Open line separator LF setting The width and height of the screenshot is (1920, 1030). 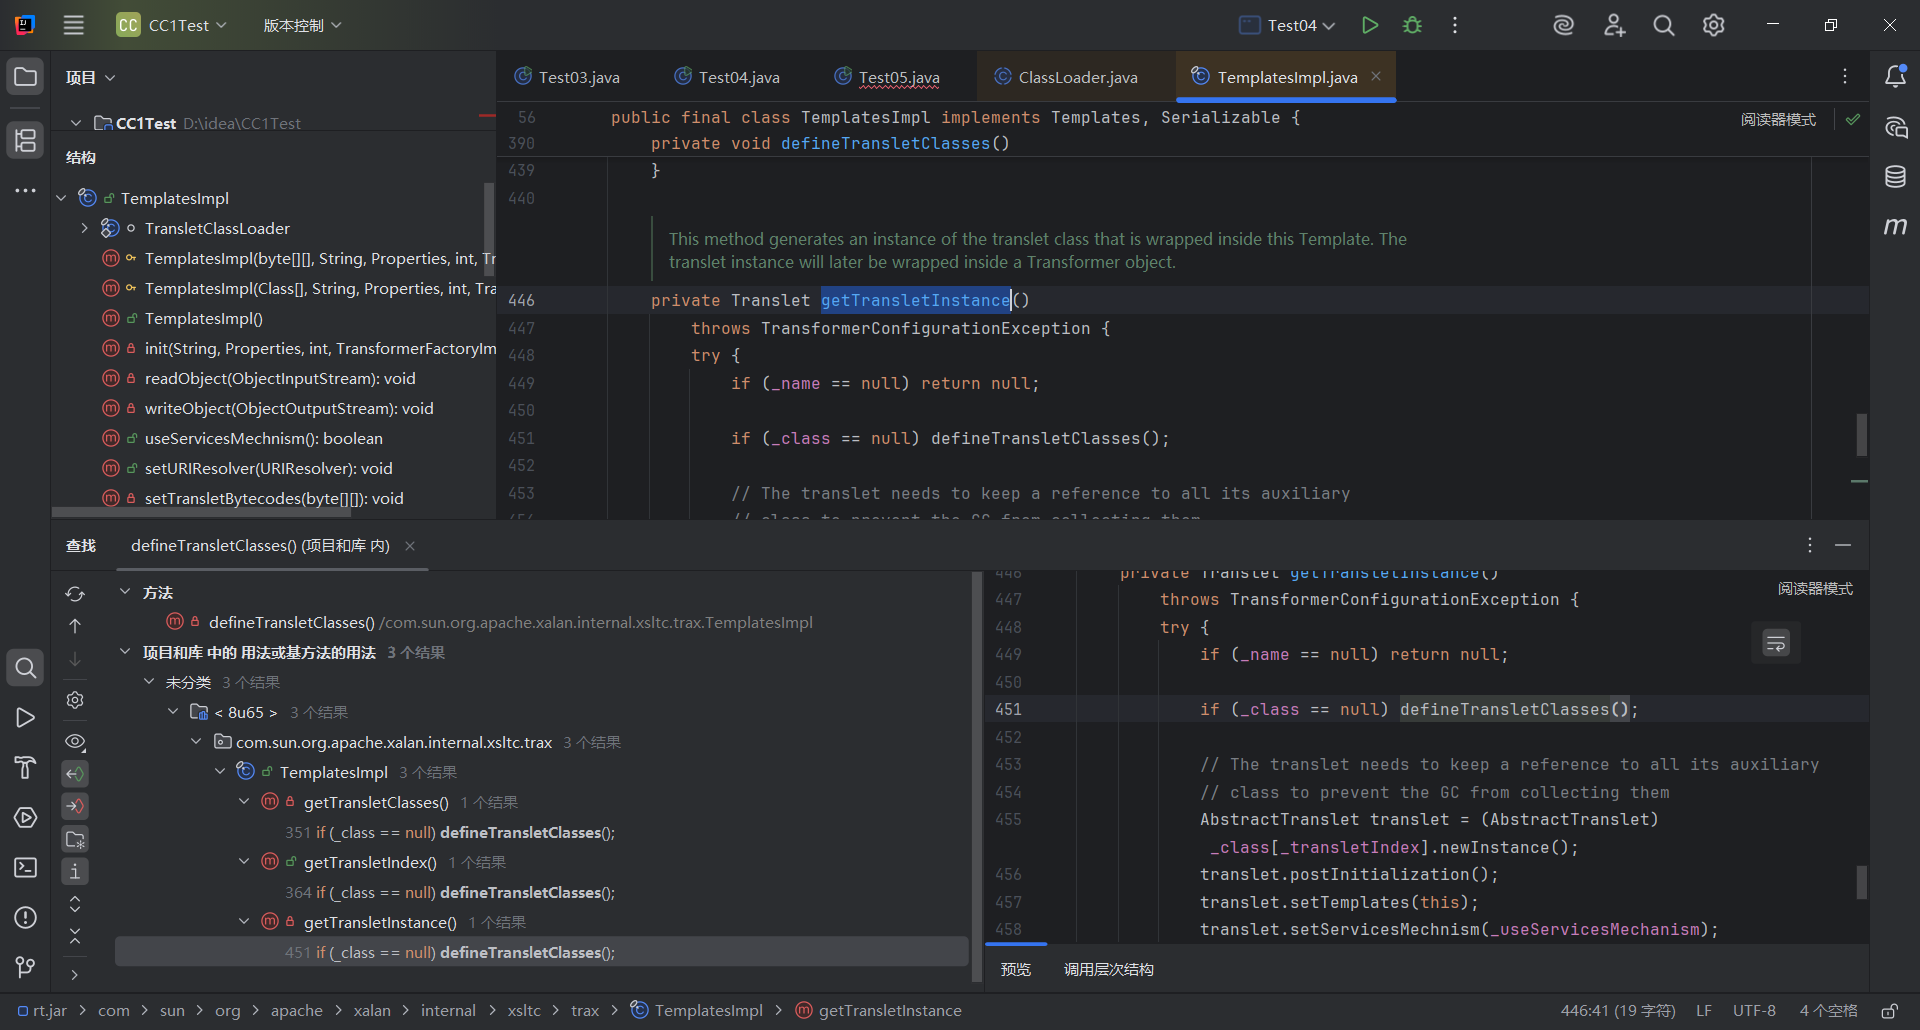tap(1704, 1011)
